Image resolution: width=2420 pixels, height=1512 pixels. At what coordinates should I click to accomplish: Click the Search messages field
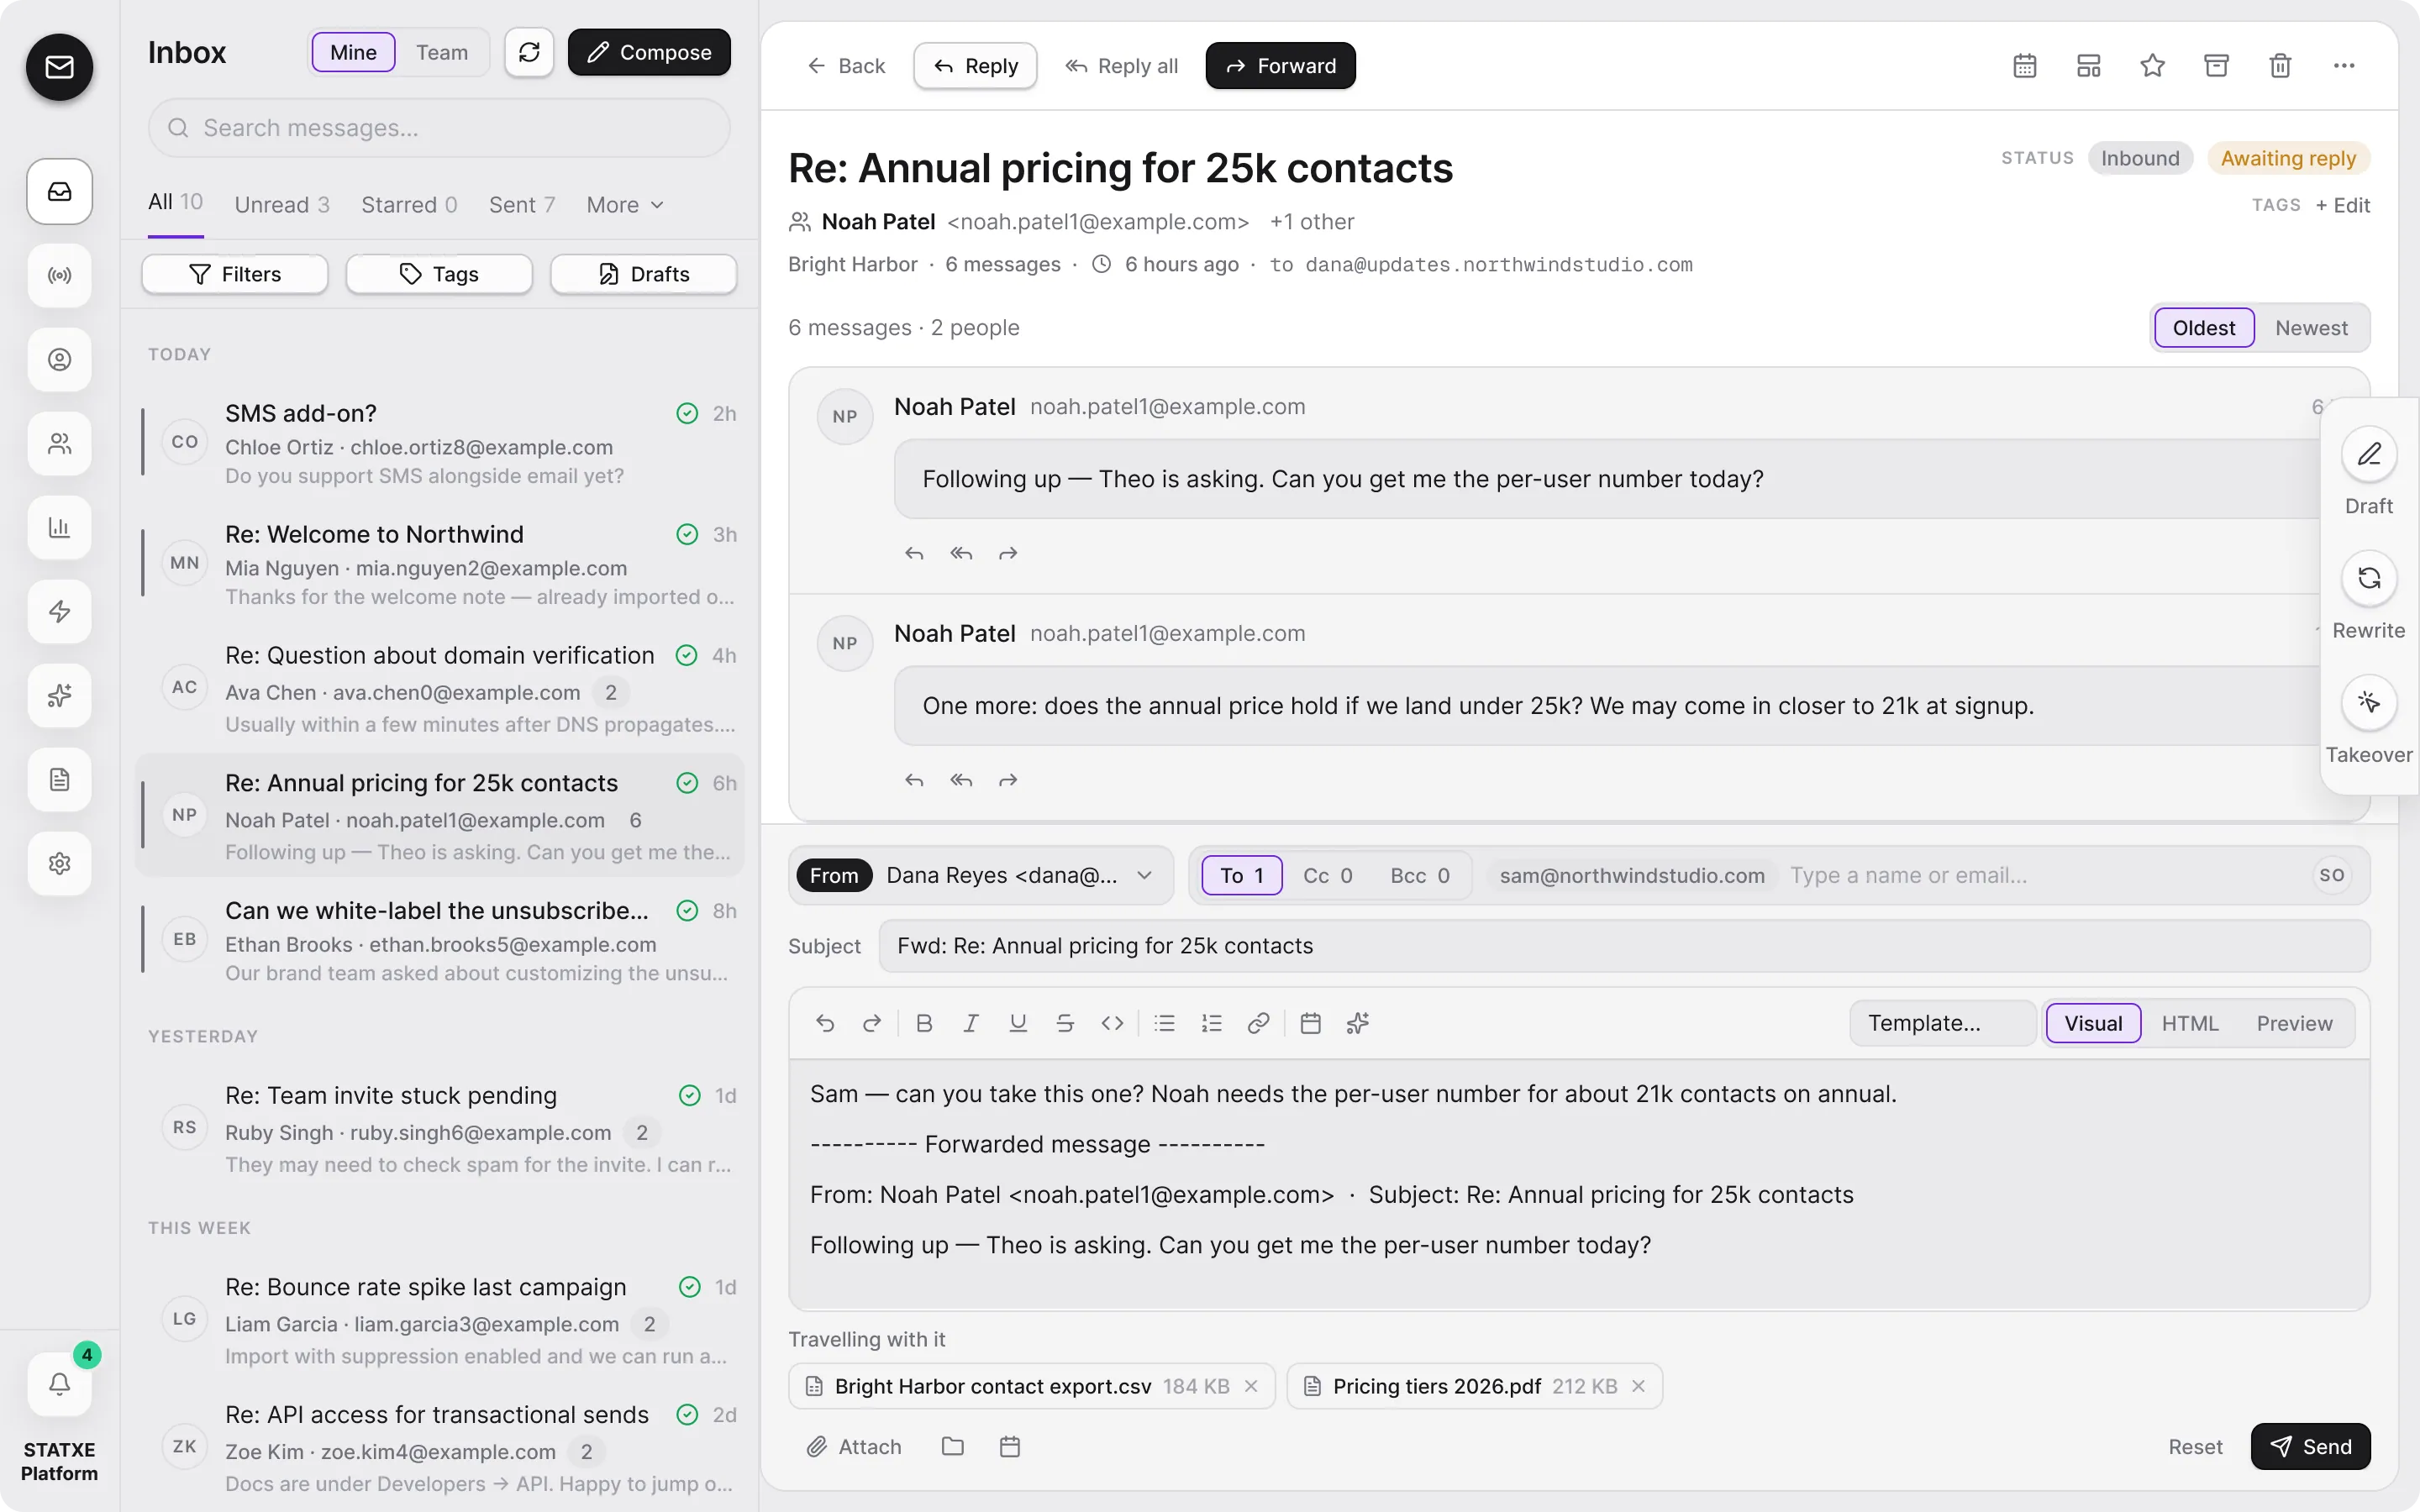pyautogui.click(x=439, y=128)
